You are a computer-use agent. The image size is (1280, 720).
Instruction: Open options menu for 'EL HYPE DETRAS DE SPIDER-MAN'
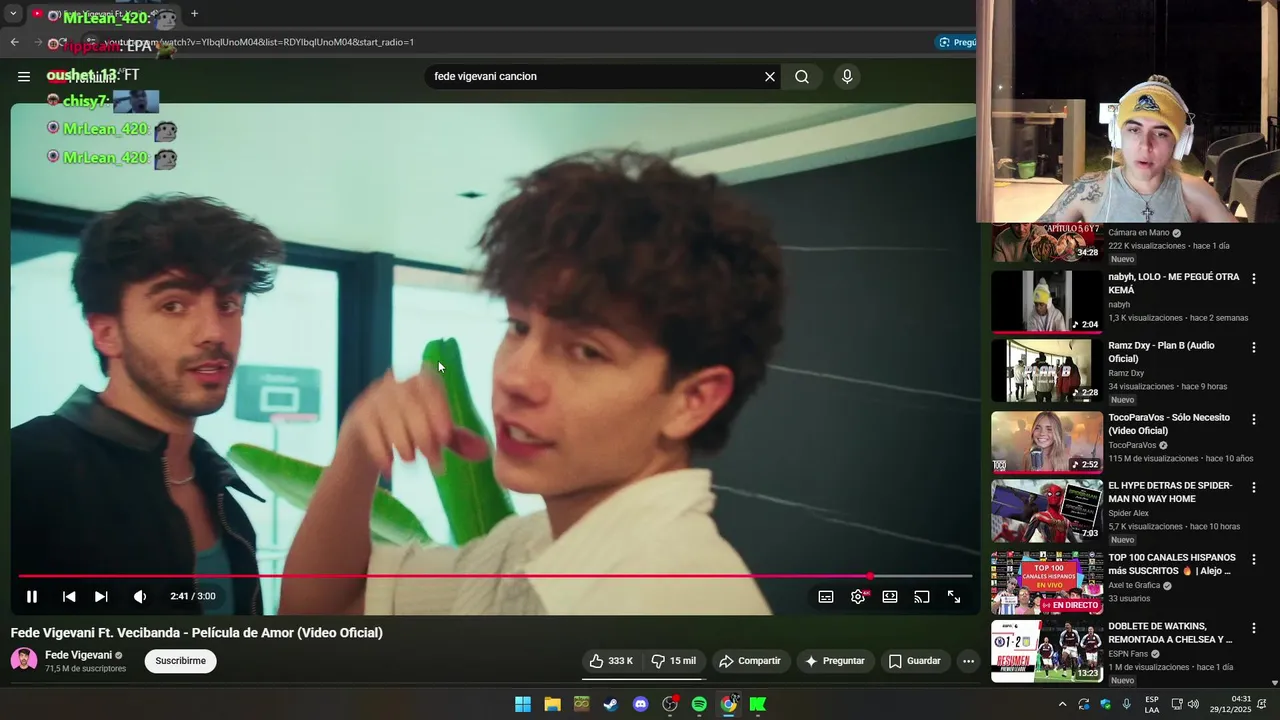coord(1254,487)
